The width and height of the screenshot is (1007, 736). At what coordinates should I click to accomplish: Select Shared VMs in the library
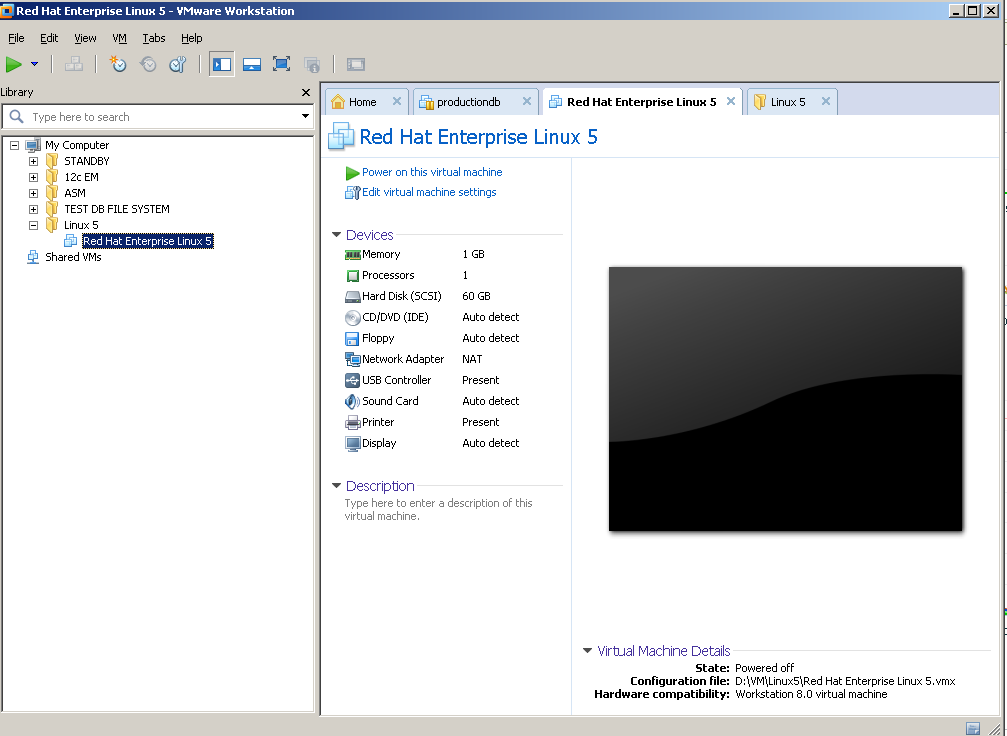pyautogui.click(x=73, y=257)
